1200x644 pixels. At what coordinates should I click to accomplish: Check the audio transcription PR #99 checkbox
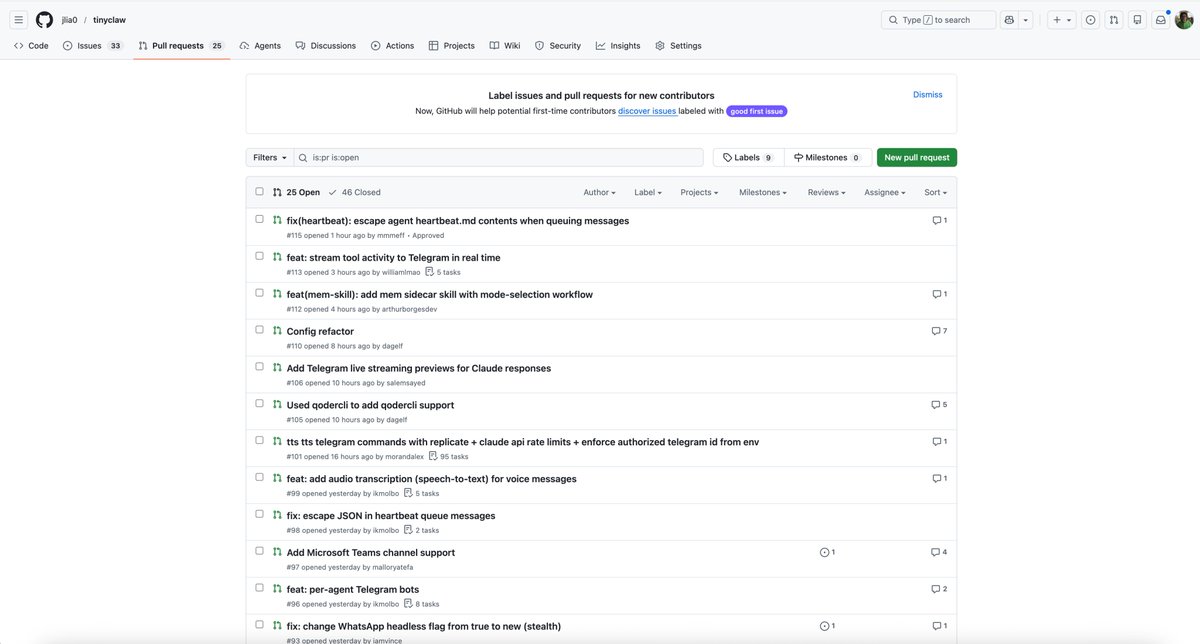pos(259,478)
